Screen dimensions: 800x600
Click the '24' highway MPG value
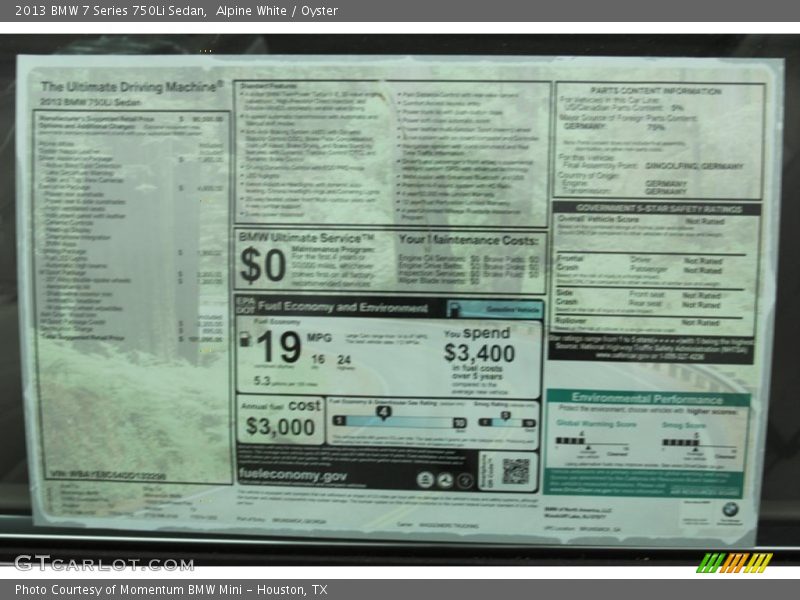click(x=344, y=360)
